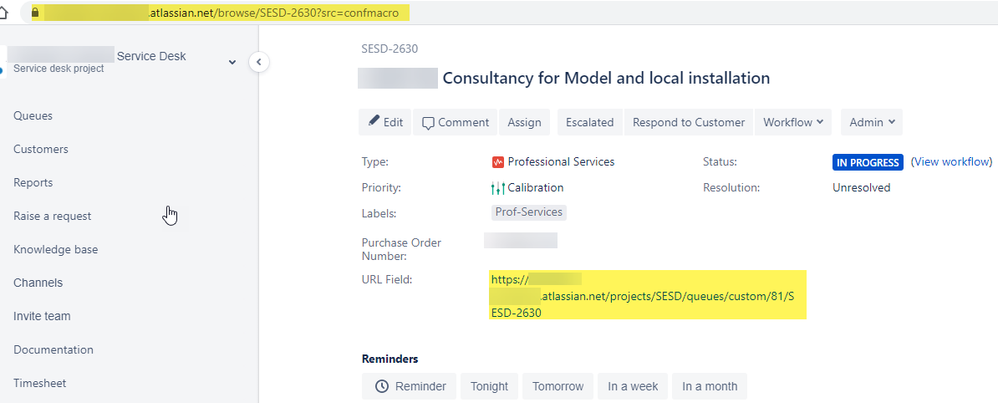Open Documentation in the sidebar
This screenshot has height=403, width=998.
[x=53, y=350]
